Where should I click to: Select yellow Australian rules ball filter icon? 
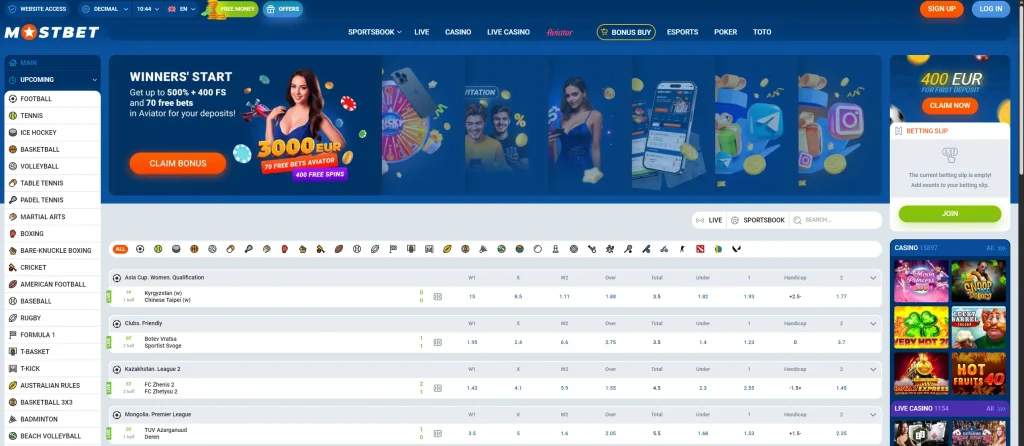(447, 249)
